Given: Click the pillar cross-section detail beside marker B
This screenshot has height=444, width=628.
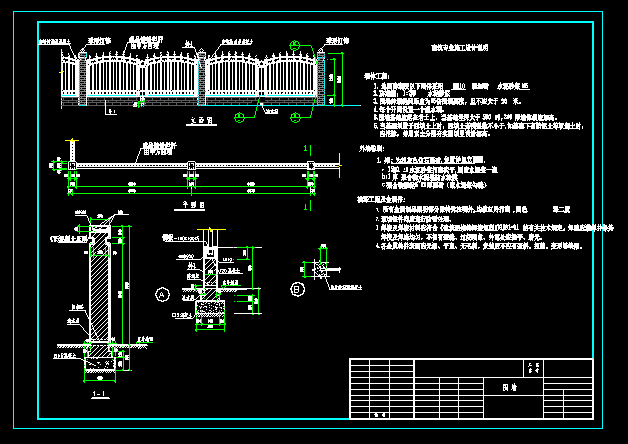Looking at the screenshot, I should [x=319, y=268].
